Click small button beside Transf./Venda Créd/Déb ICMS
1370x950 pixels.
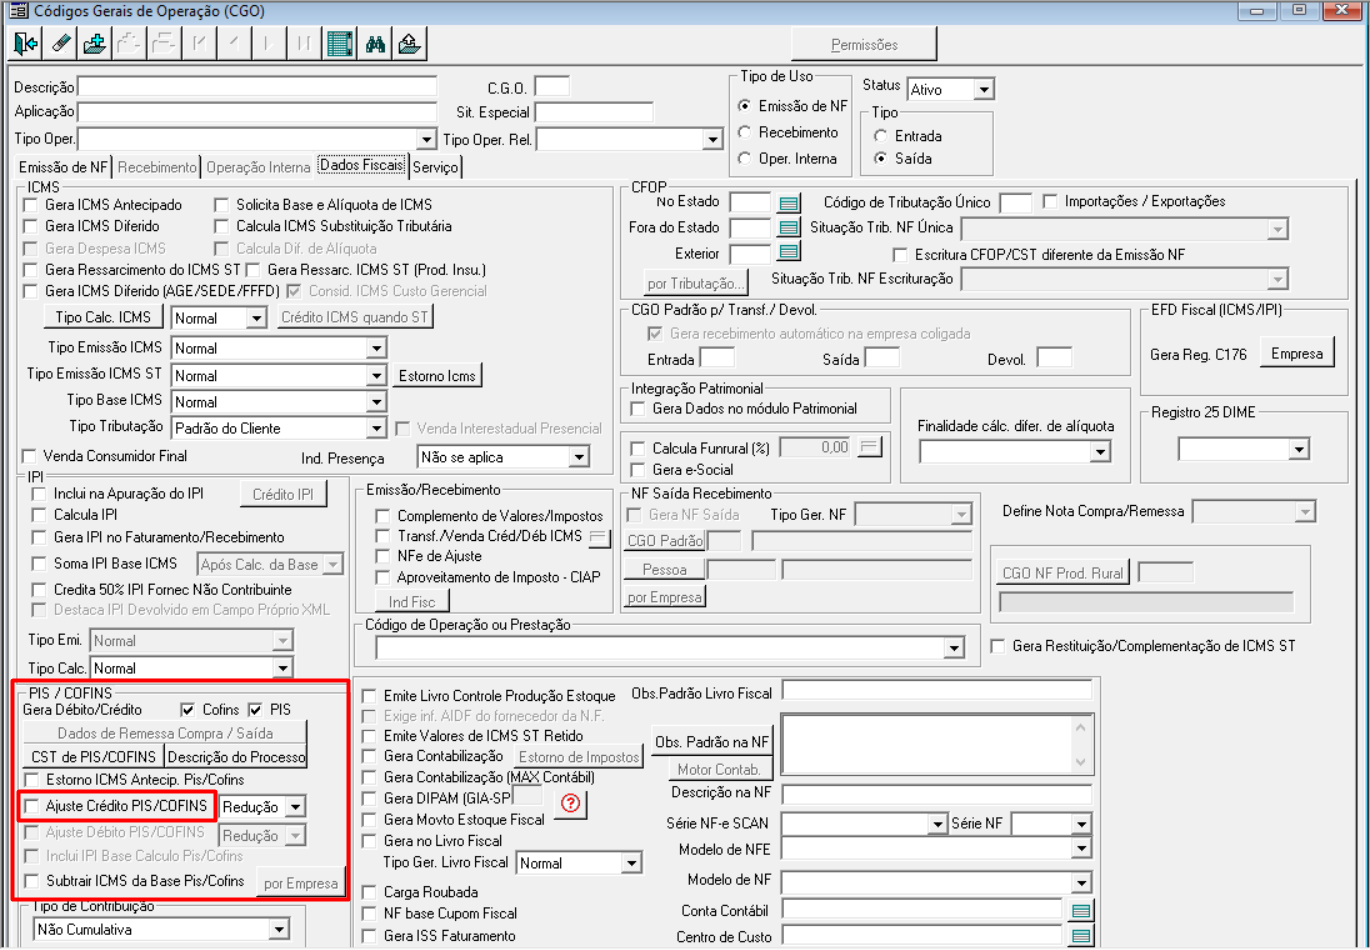tap(599, 537)
